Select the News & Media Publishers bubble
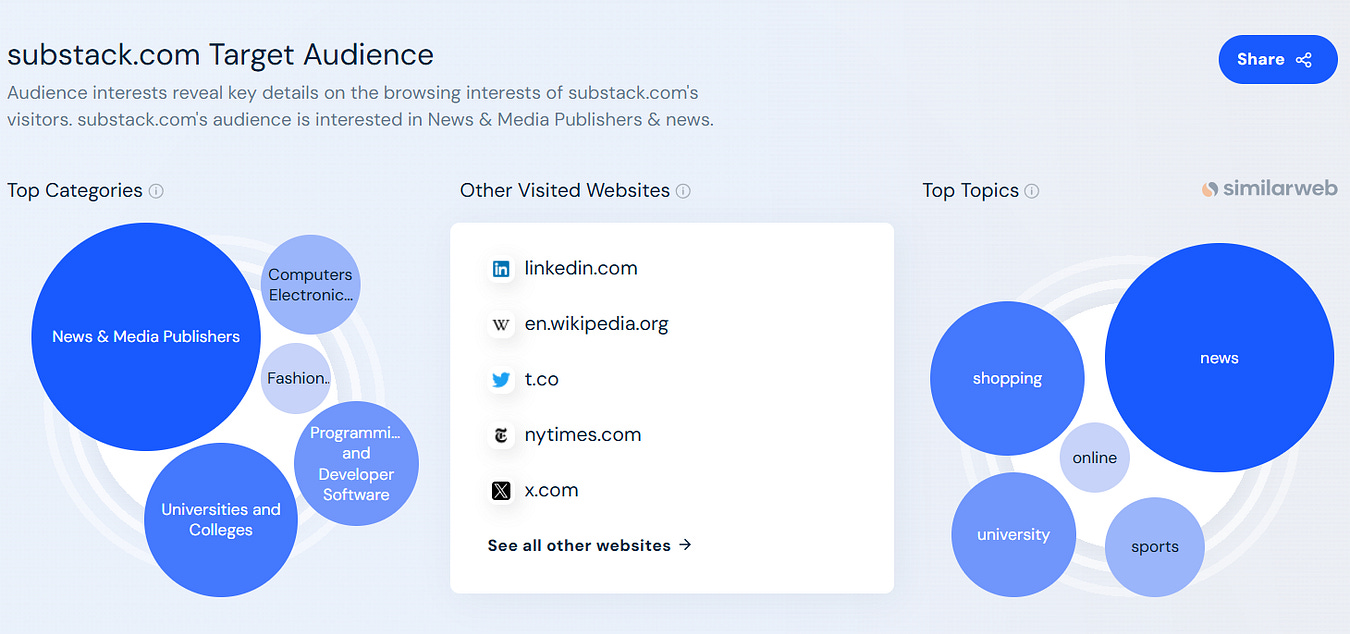Viewport: 1350px width, 634px height. tap(146, 337)
